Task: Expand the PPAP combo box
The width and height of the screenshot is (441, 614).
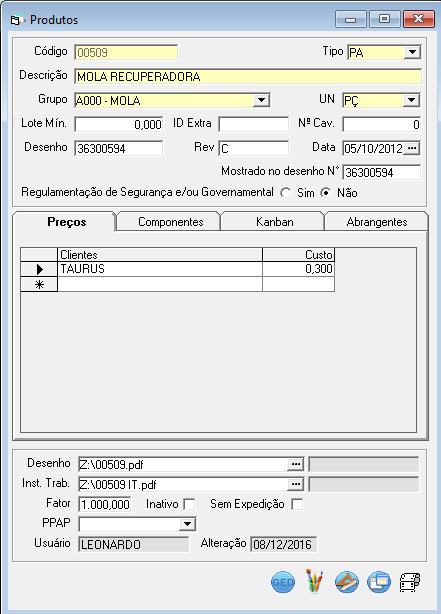Action: point(188,524)
